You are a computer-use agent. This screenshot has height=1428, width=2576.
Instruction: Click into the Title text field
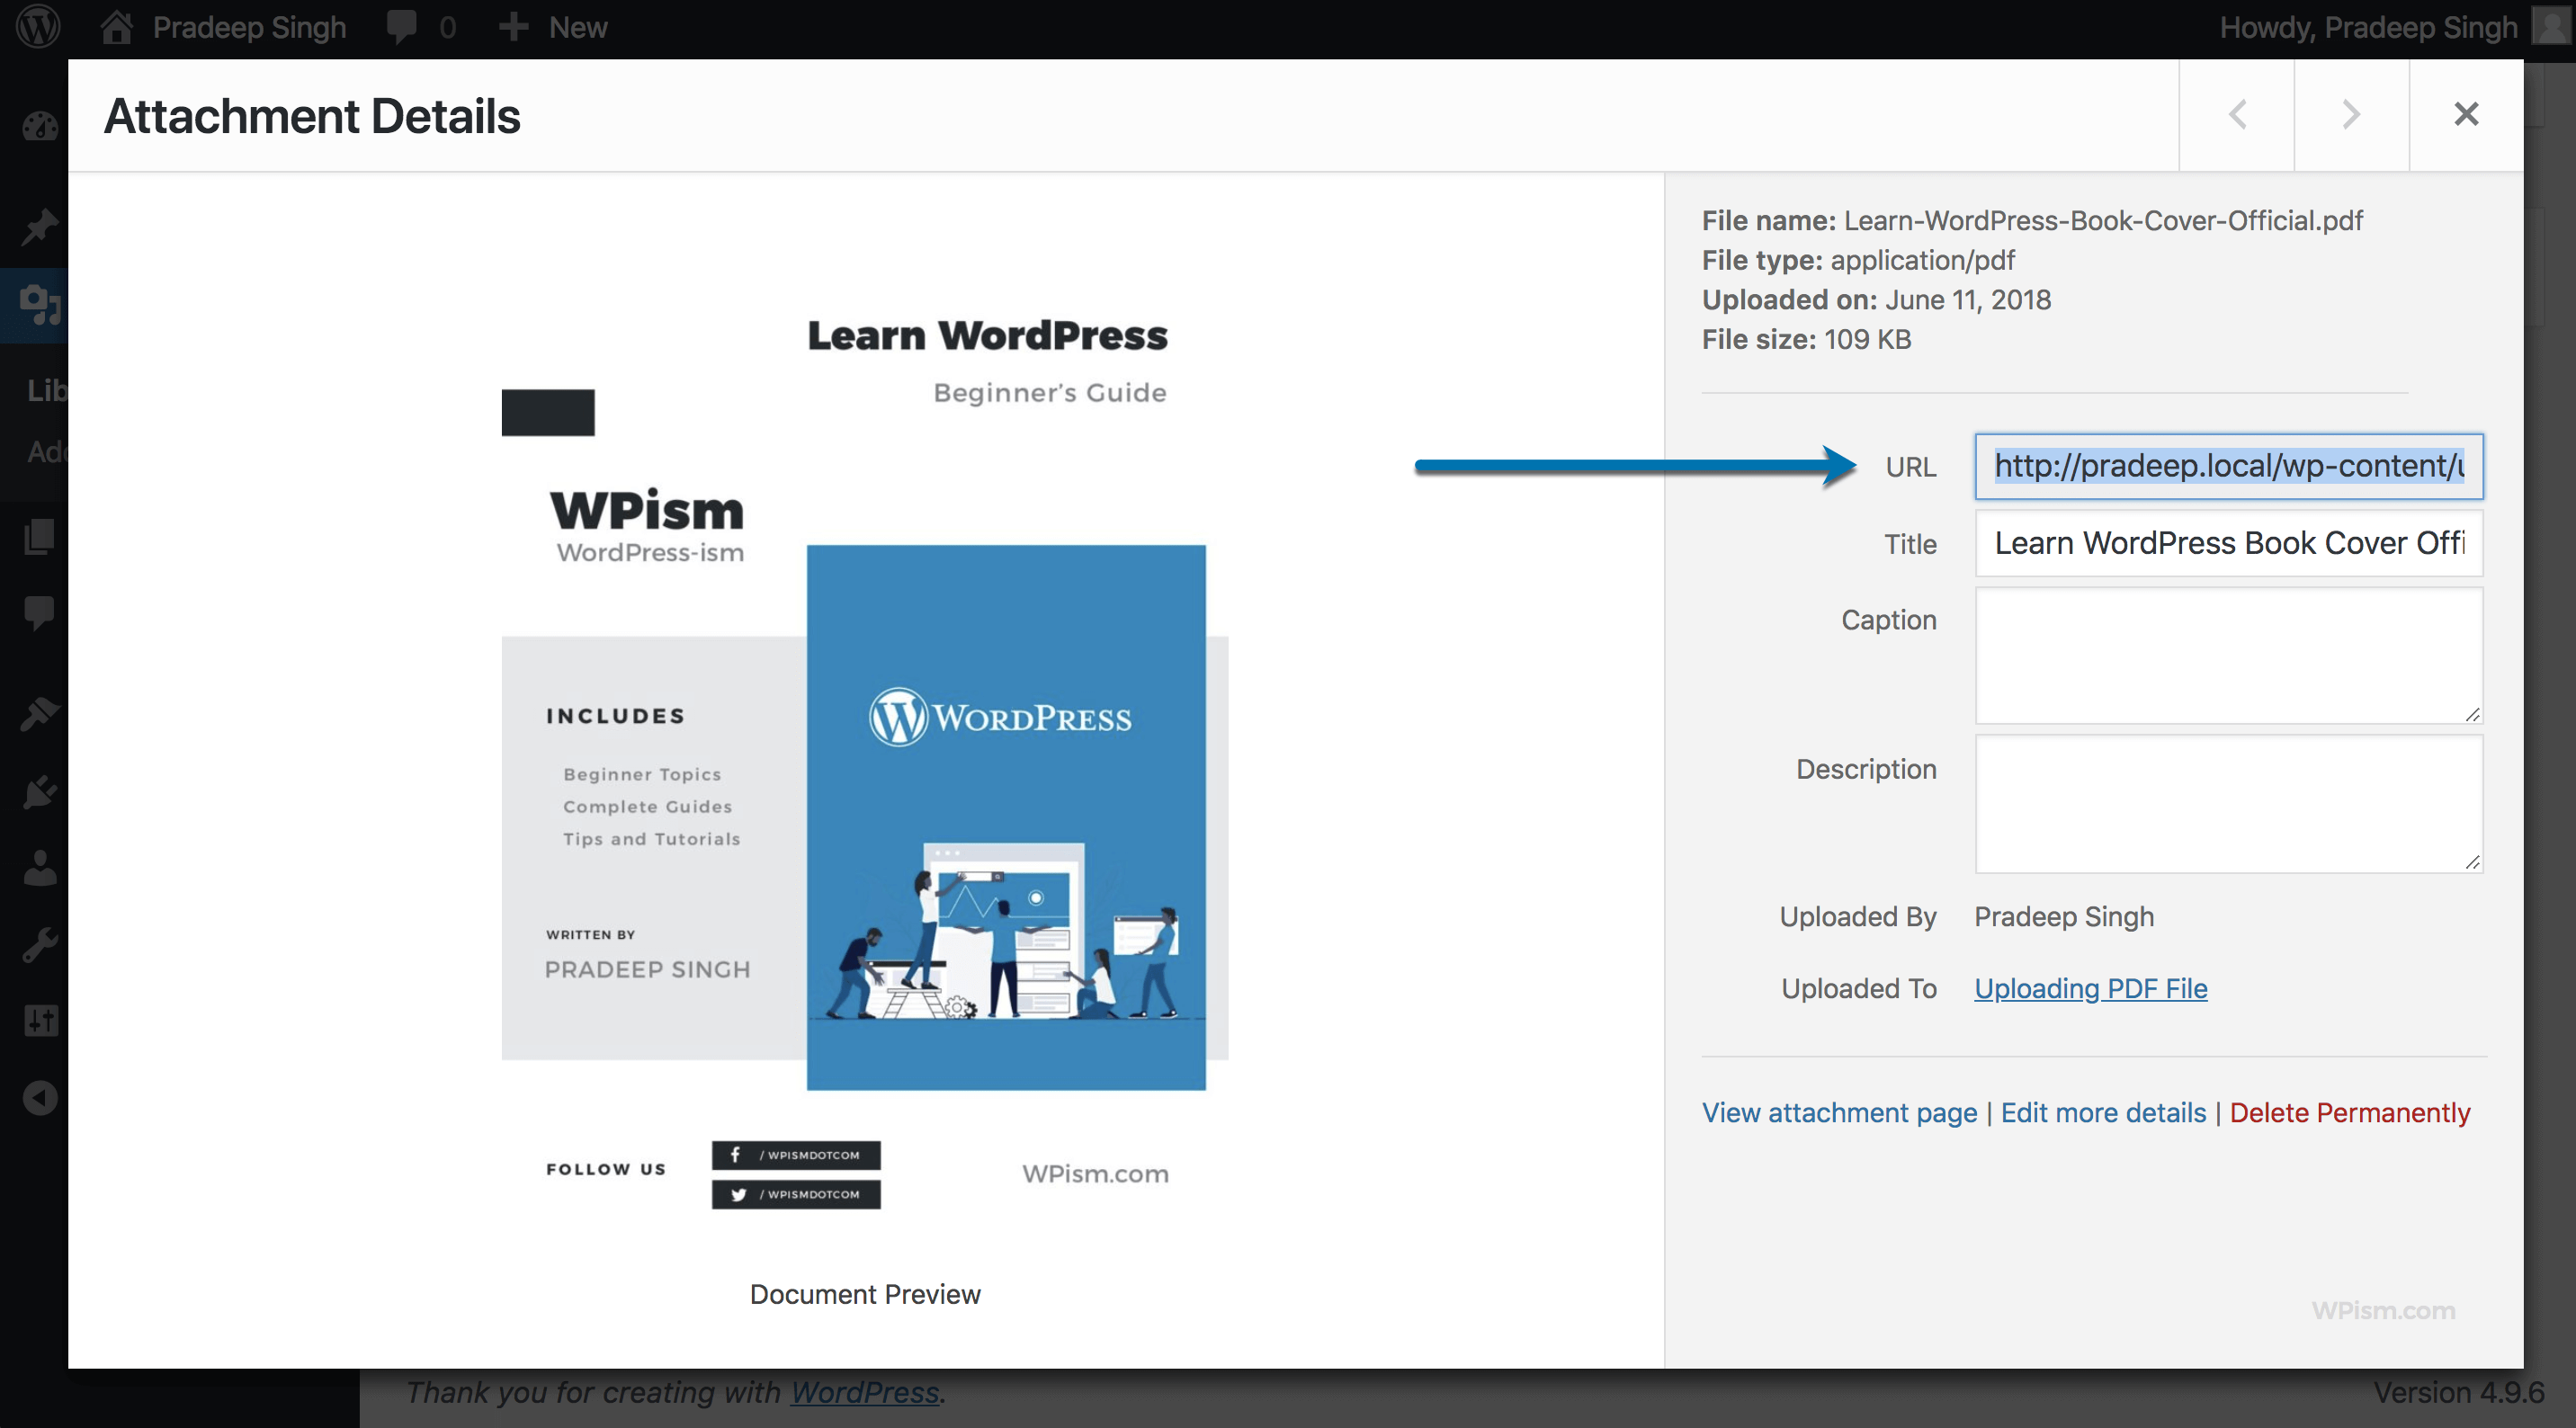pos(2228,544)
